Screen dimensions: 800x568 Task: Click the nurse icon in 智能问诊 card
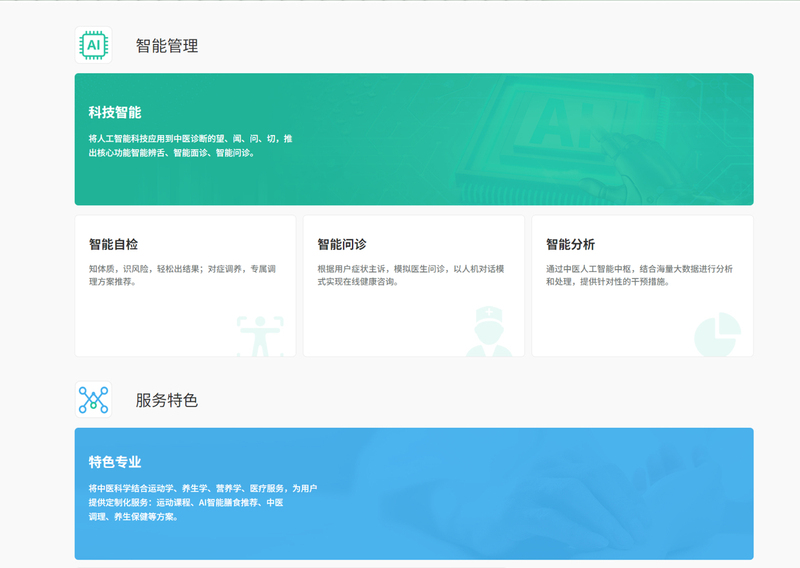tap(489, 331)
